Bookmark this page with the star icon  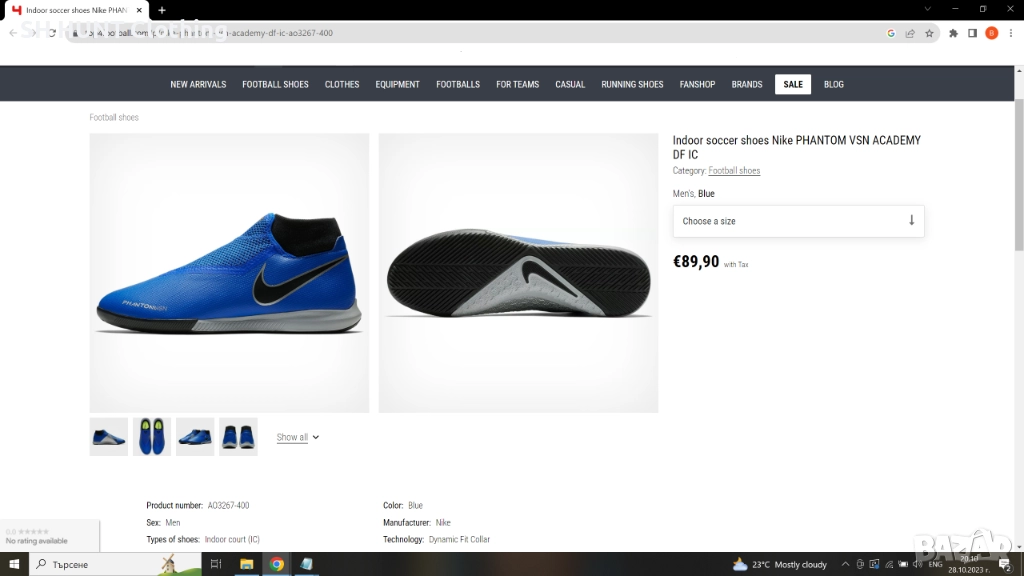point(929,33)
